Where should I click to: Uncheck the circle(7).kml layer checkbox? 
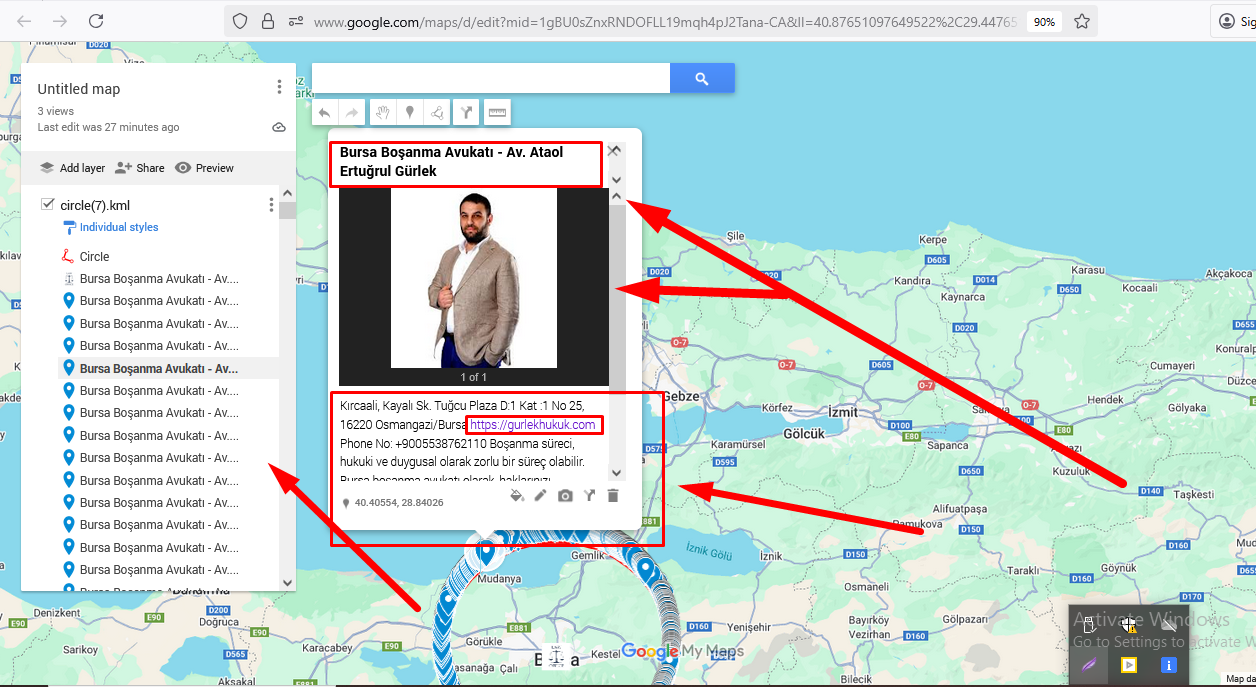47,205
